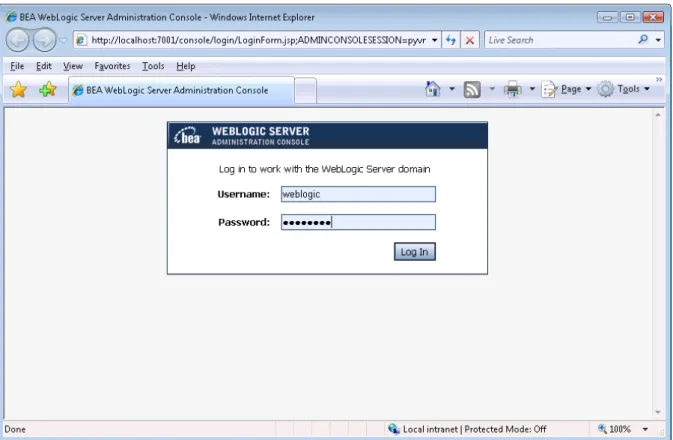Expand the address bar history dropdown
The height and width of the screenshot is (440, 673).
pyautogui.click(x=434, y=40)
